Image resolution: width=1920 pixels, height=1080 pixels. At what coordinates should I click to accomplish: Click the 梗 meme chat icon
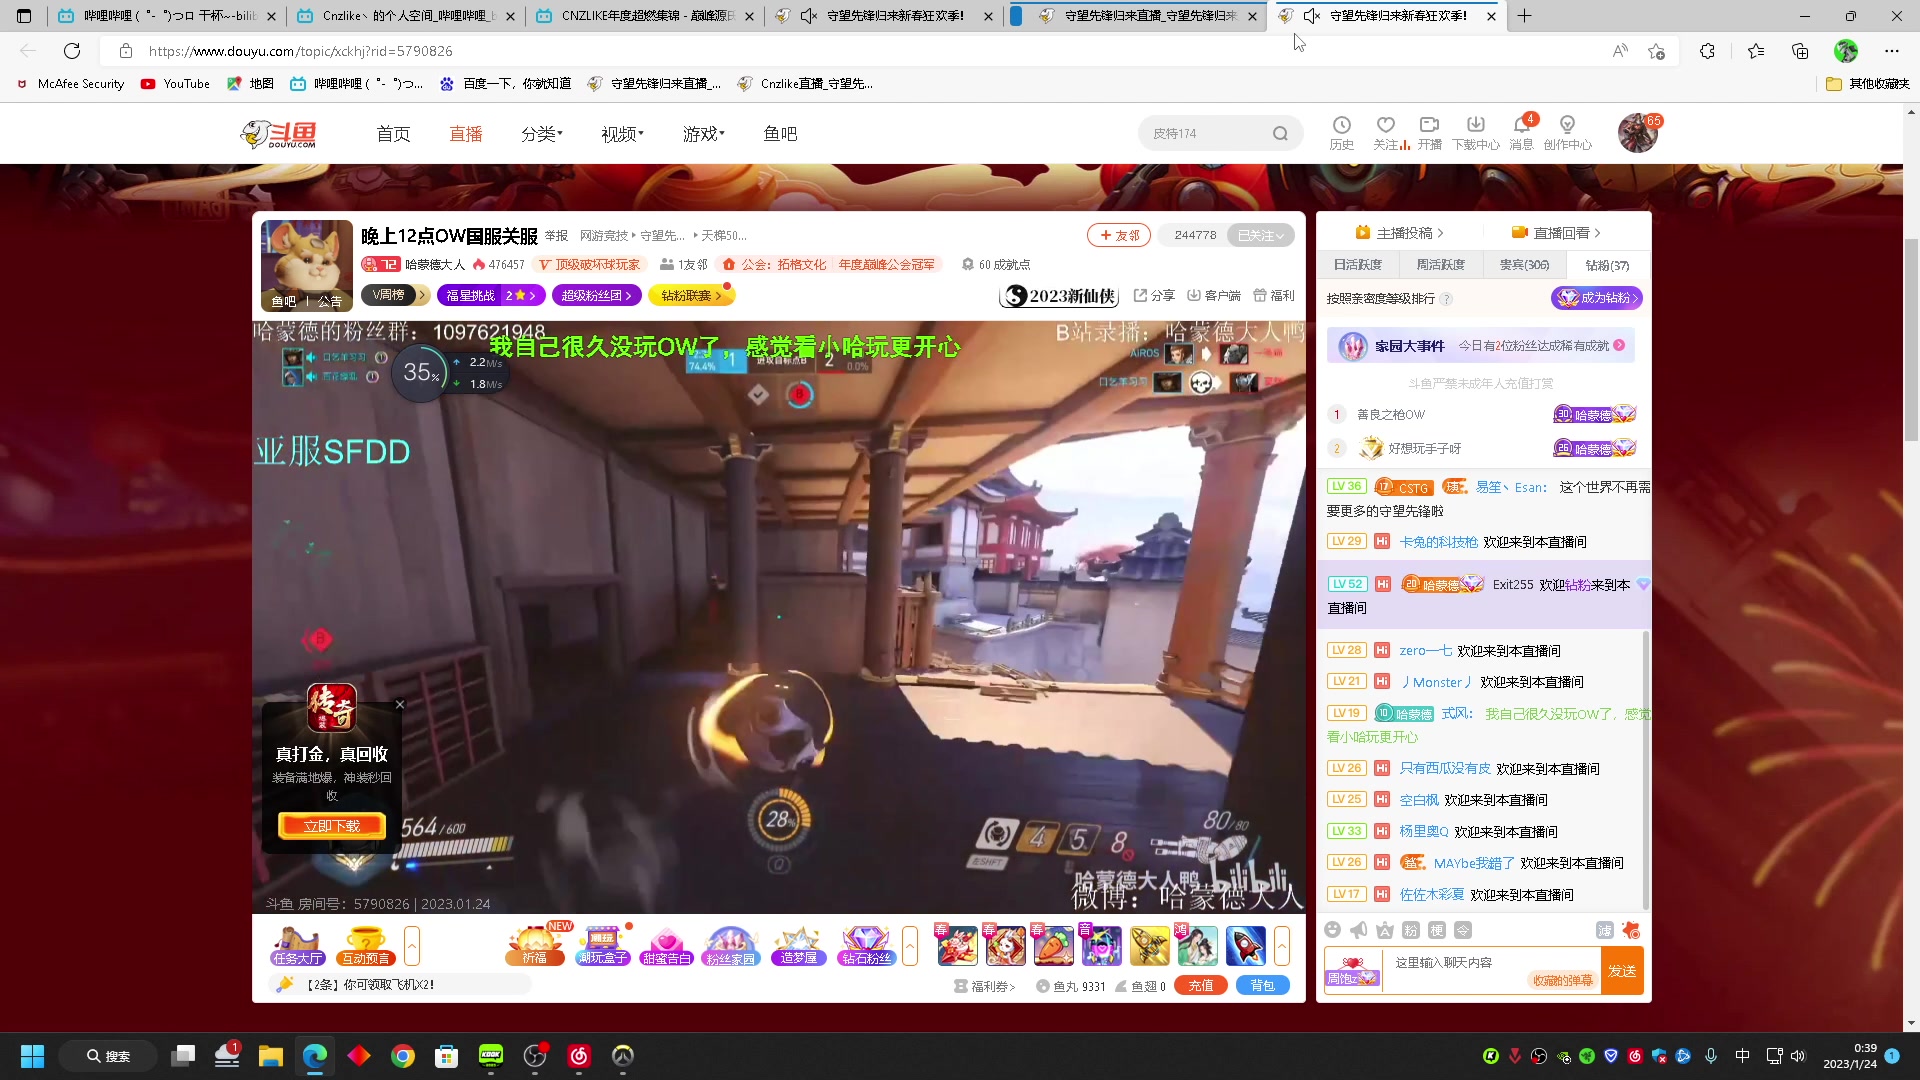click(x=1437, y=930)
